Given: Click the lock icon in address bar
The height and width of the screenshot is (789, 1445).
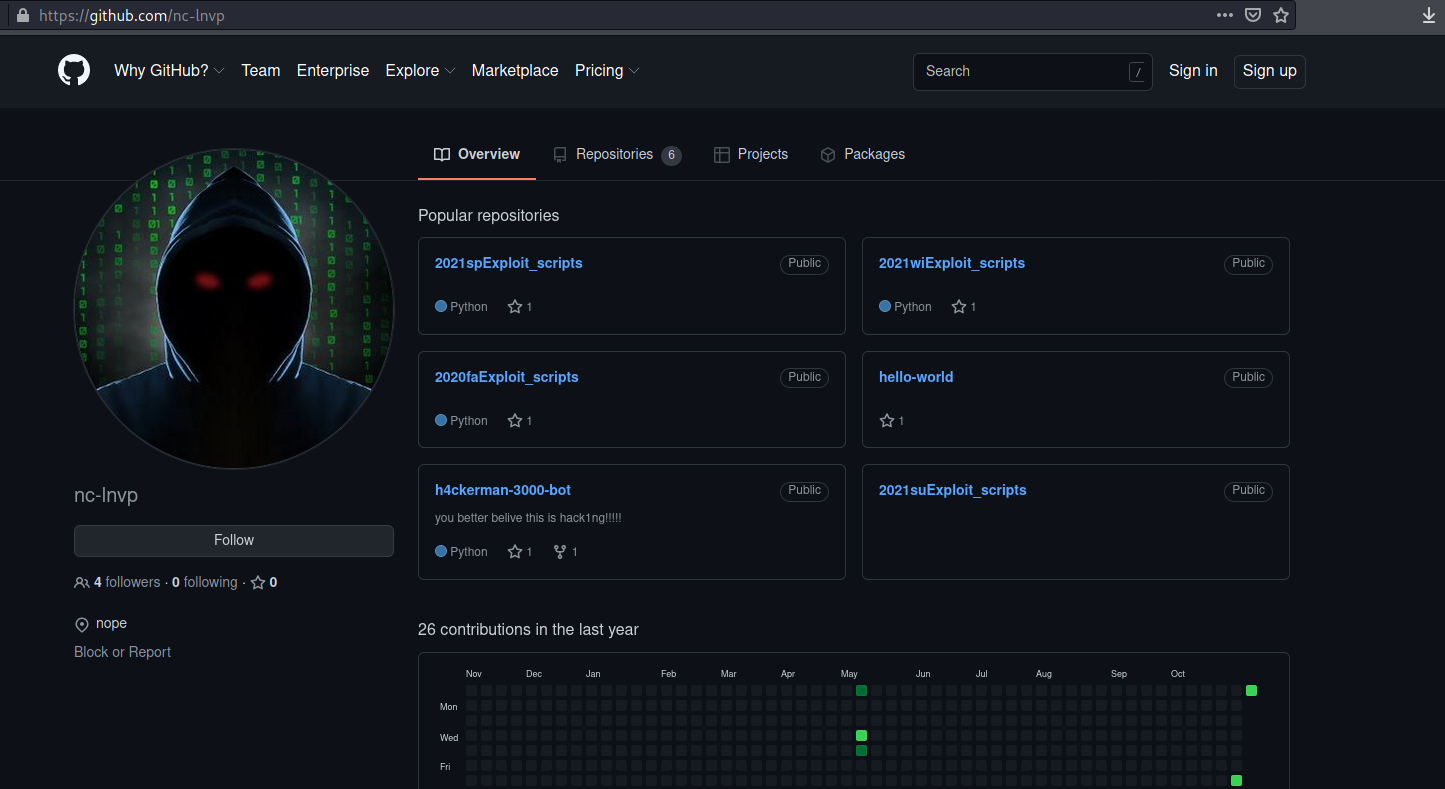Looking at the screenshot, I should (22, 16).
